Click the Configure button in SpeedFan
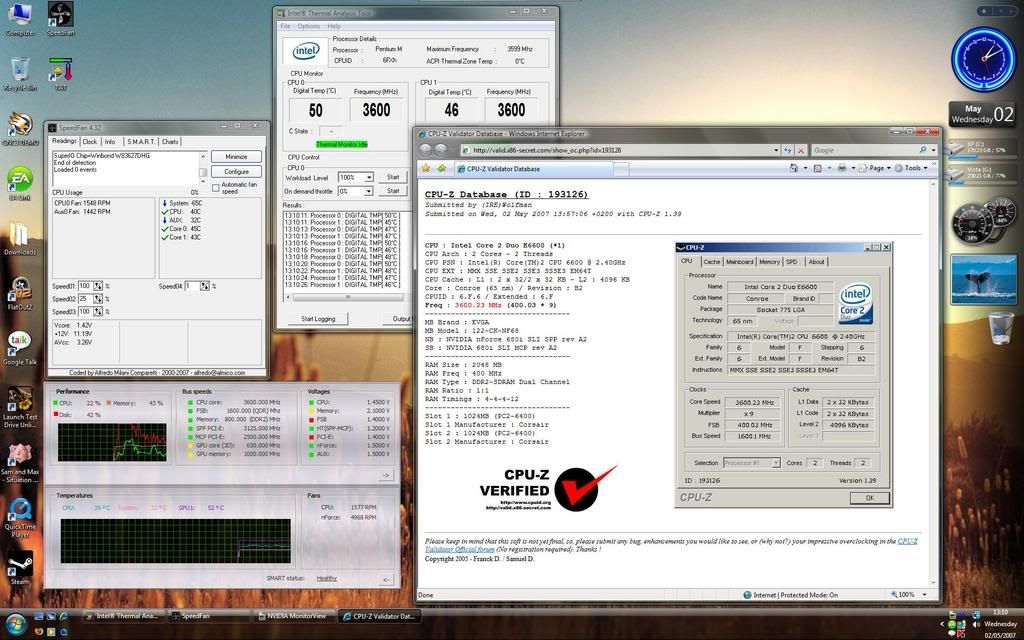Screen dimensions: 1024x640 [236, 172]
